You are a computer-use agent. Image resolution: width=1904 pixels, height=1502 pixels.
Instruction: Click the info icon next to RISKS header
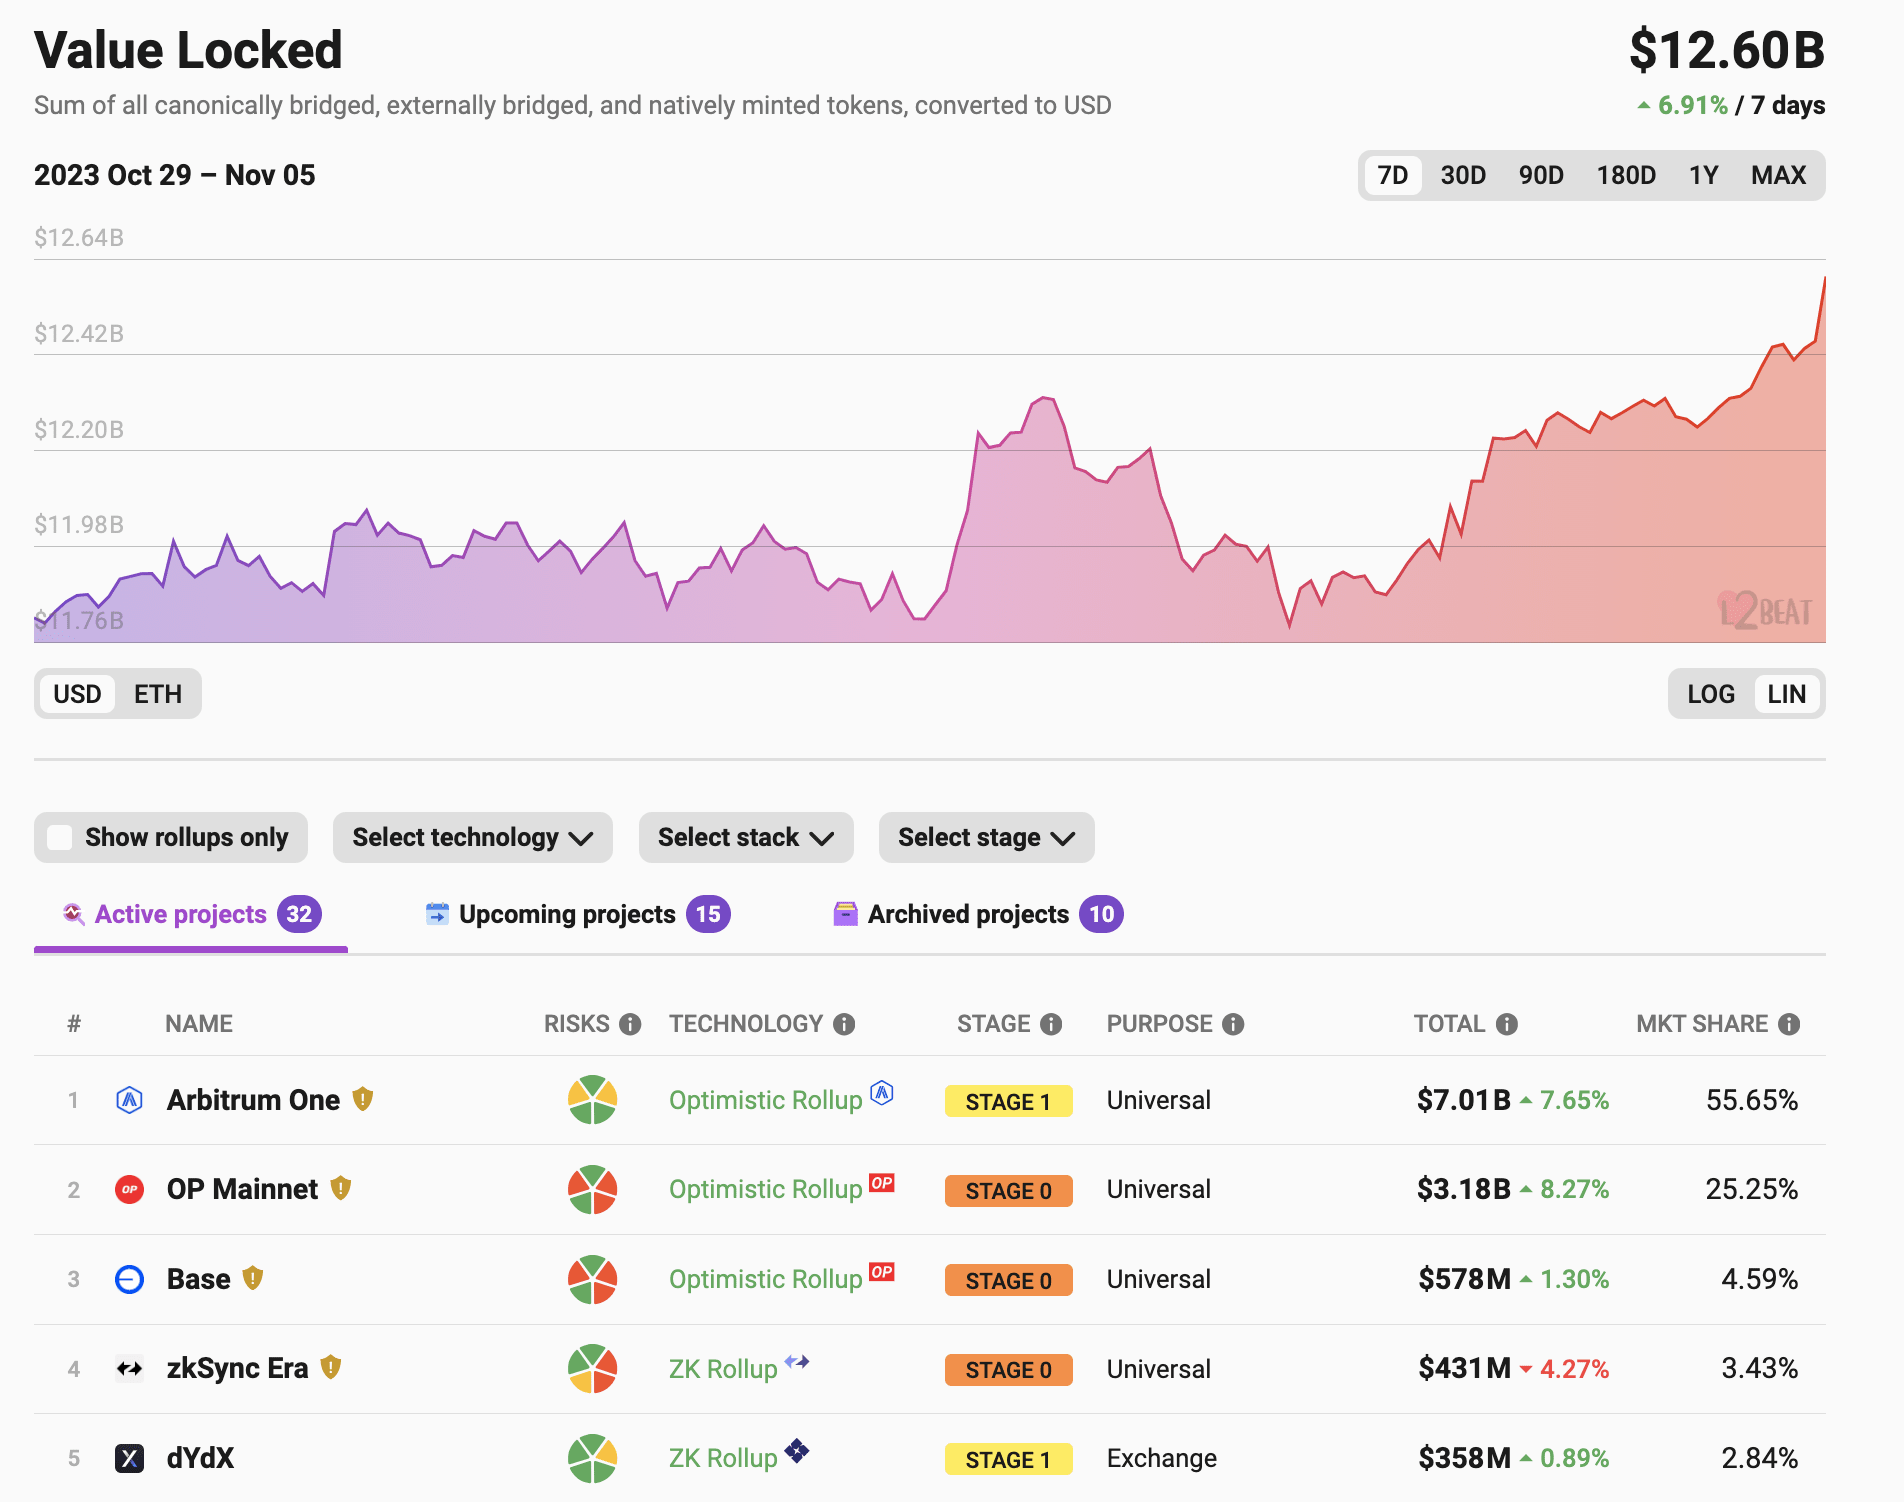pyautogui.click(x=631, y=1024)
